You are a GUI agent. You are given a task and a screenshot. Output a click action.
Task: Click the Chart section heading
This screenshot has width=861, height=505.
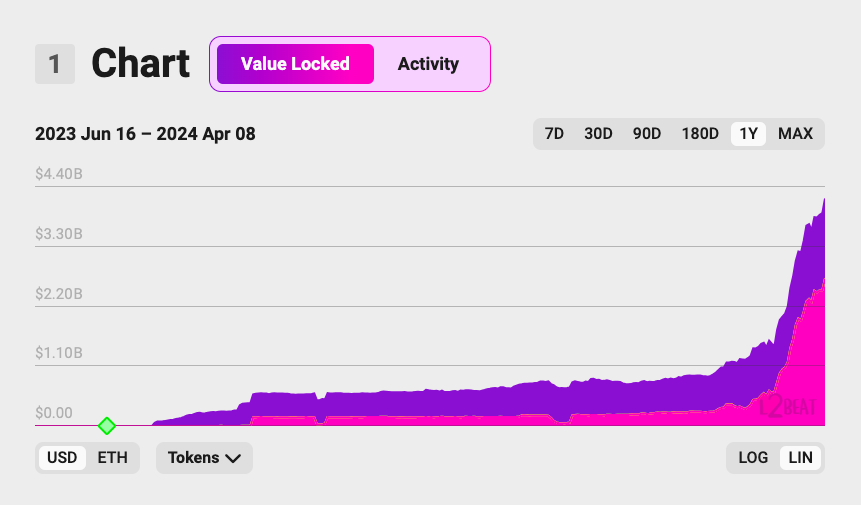[x=141, y=64]
